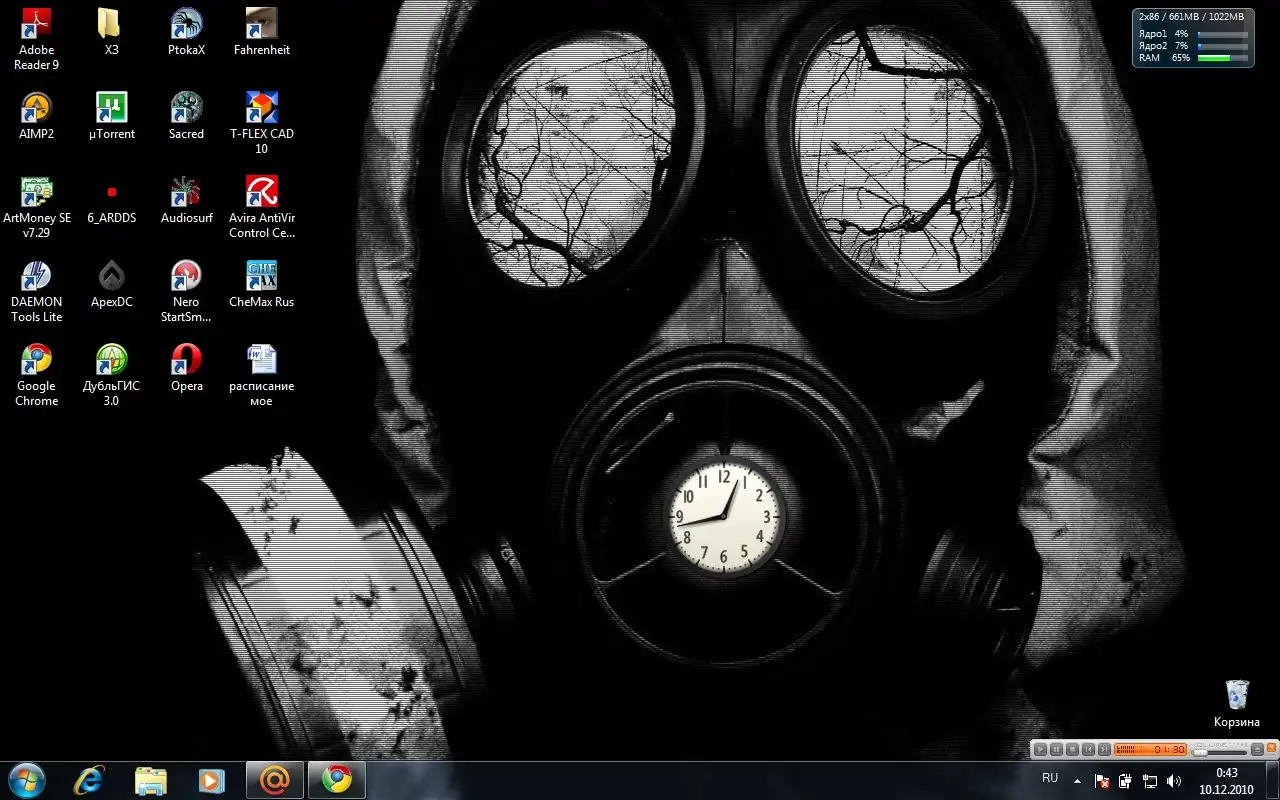Screen dimensions: 1280x800
Task: Open DAEMON Tools Lite shortcut
Action: pyautogui.click(x=36, y=276)
